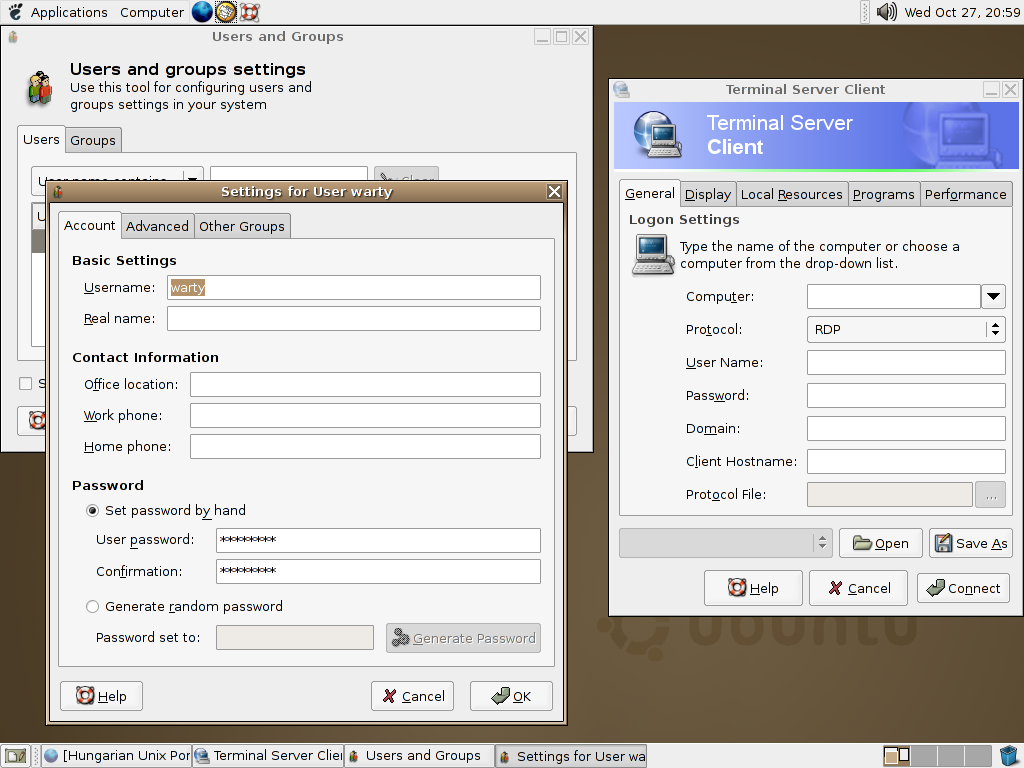
Task: Click the GNOME foot logo in top panel
Action: click(16, 12)
